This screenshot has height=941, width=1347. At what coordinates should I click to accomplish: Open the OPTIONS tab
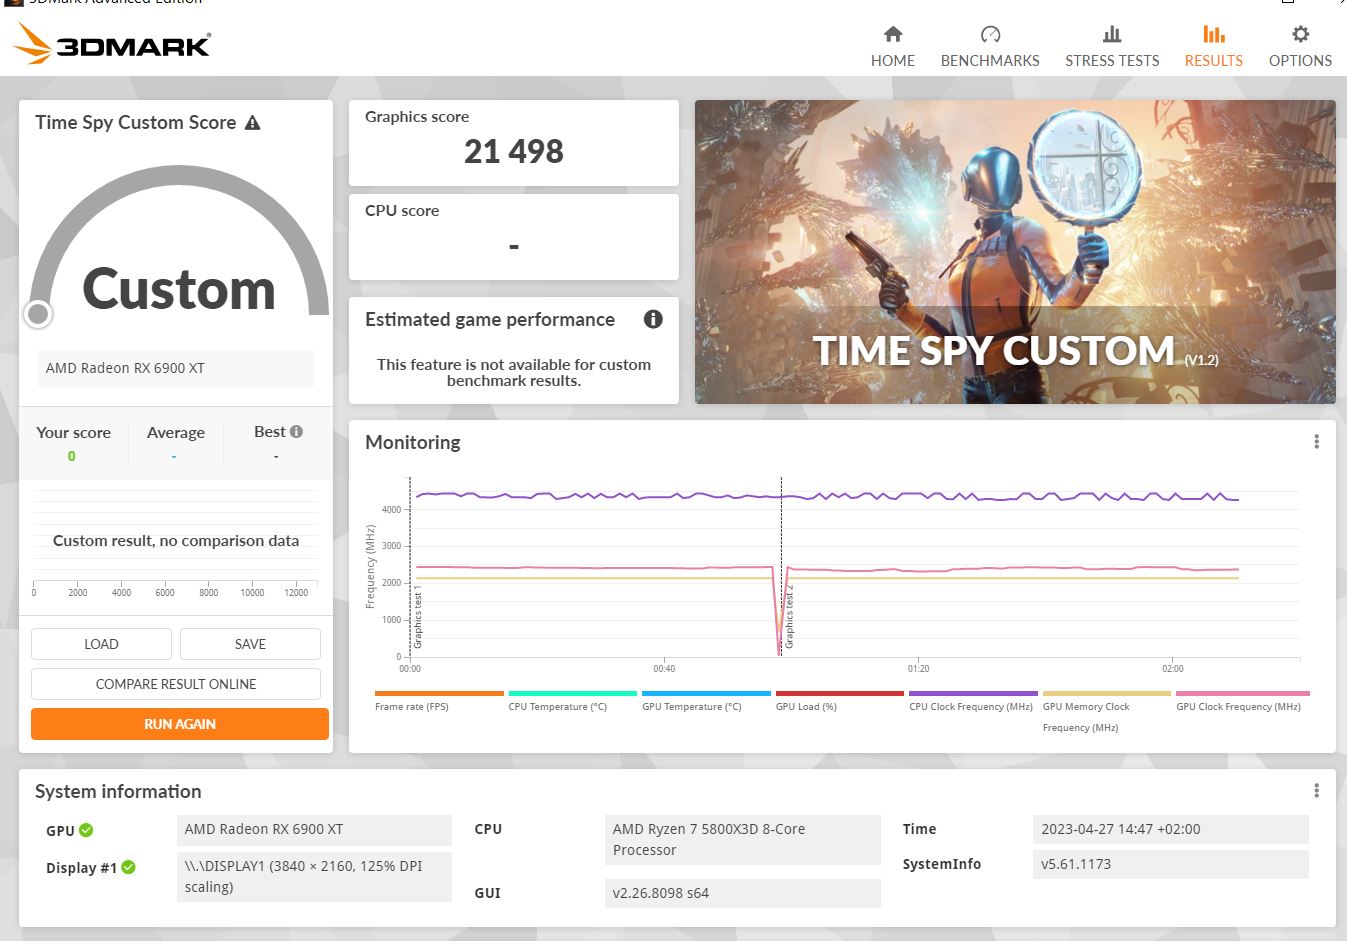click(1300, 47)
